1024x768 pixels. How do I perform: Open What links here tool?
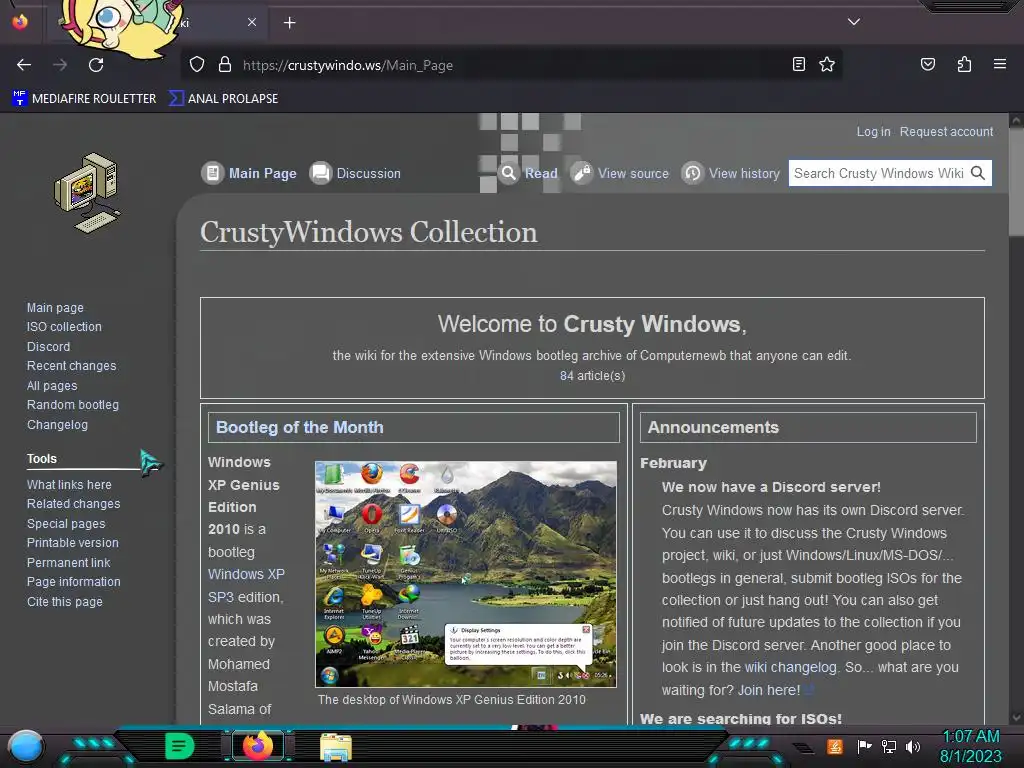tap(69, 485)
